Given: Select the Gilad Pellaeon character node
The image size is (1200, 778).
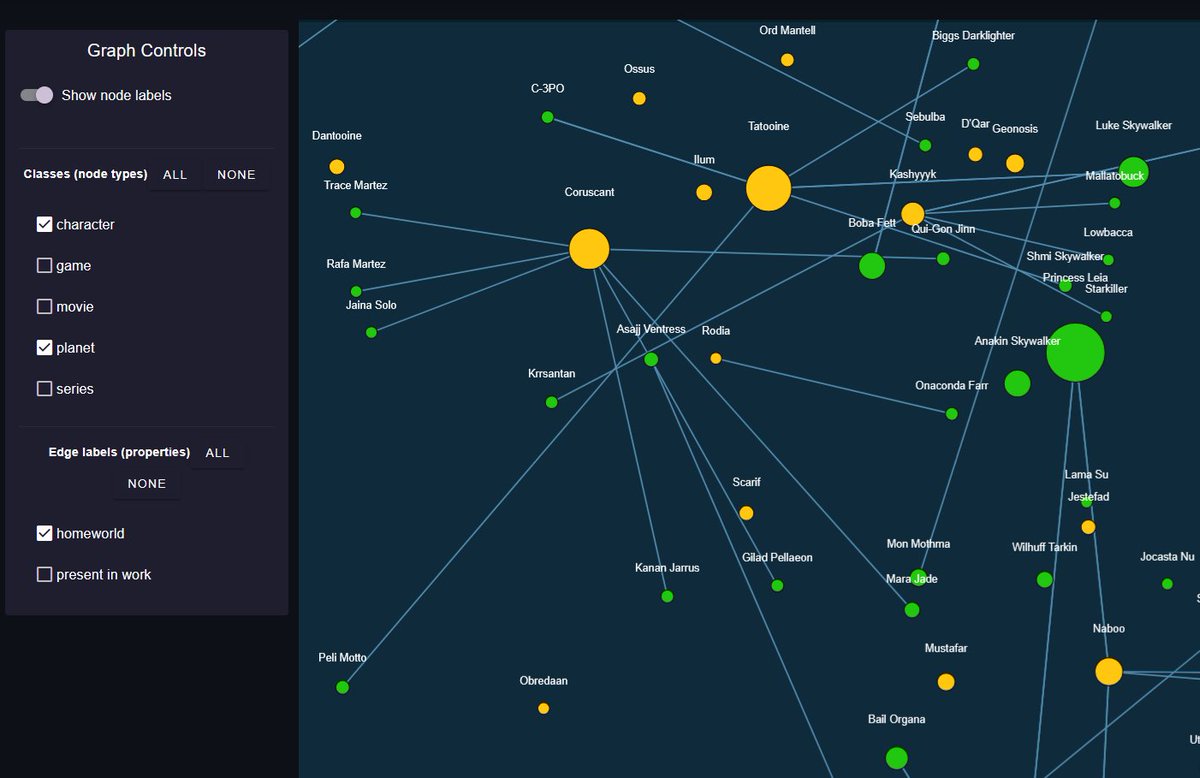Looking at the screenshot, I should point(777,586).
